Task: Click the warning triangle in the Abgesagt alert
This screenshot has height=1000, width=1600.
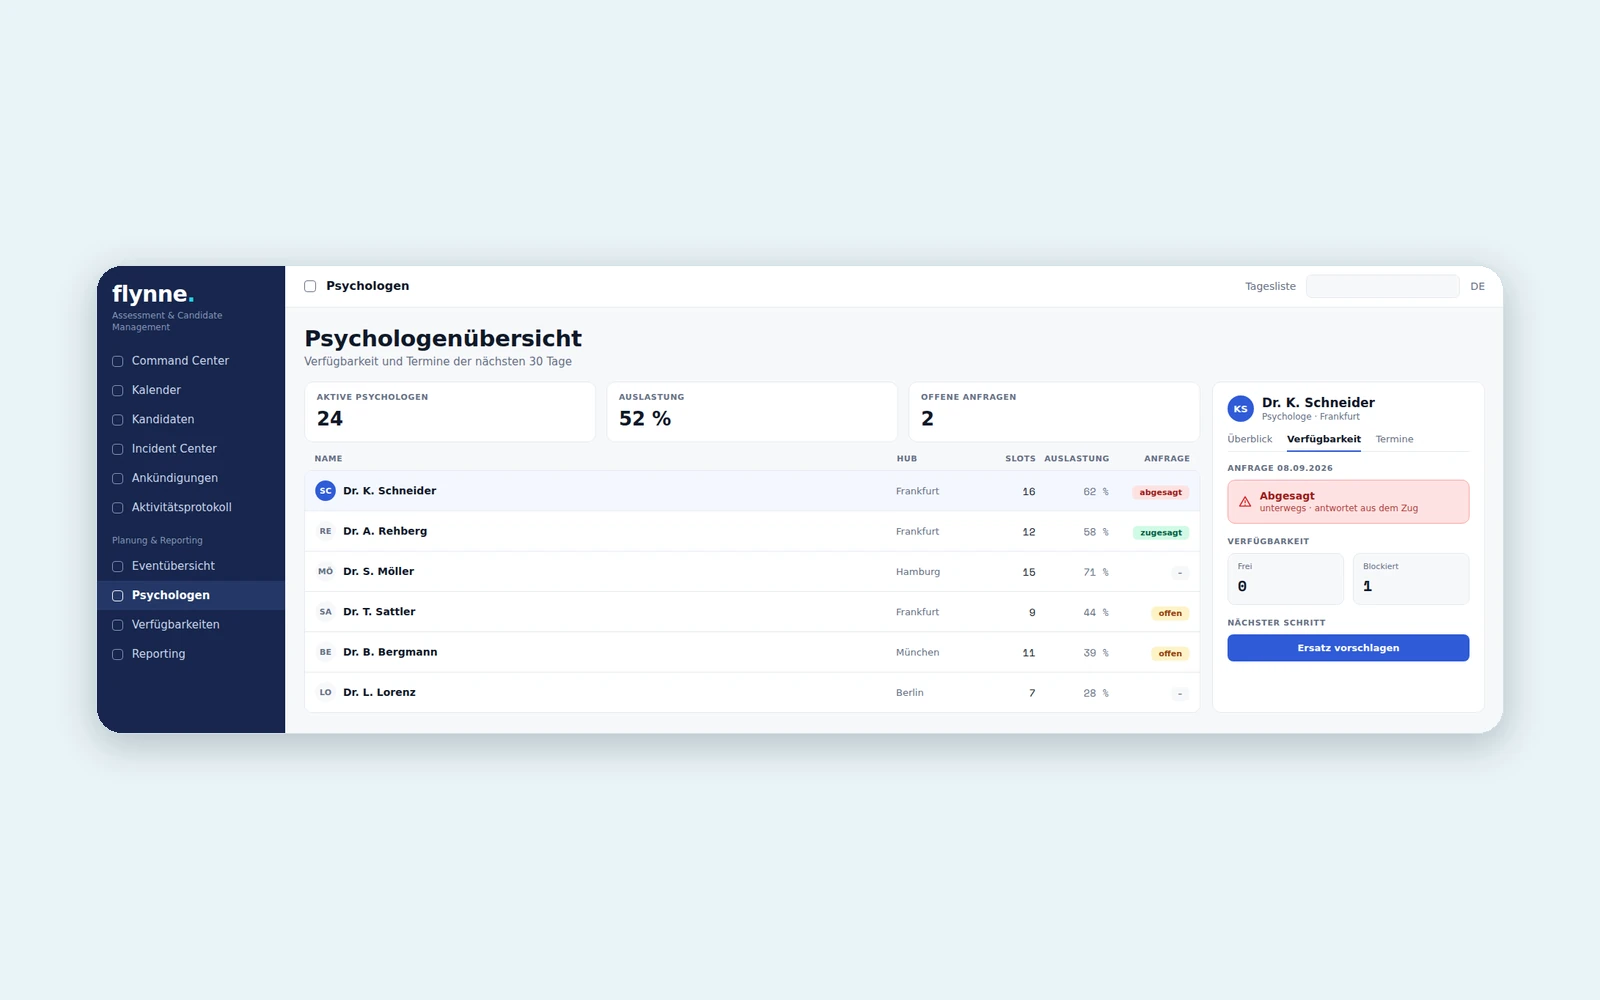Action: pos(1245,502)
